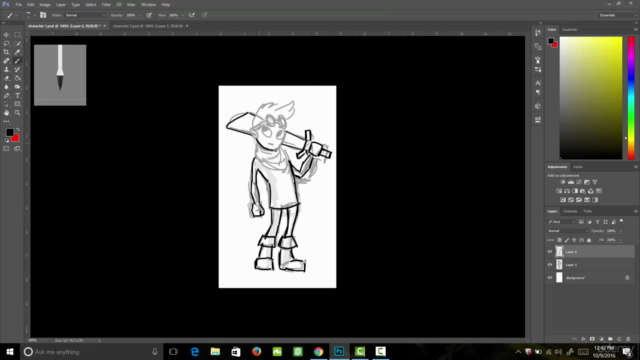Toggle pressure for size in options bar
The width and height of the screenshot is (640, 360).
tap(204, 15)
